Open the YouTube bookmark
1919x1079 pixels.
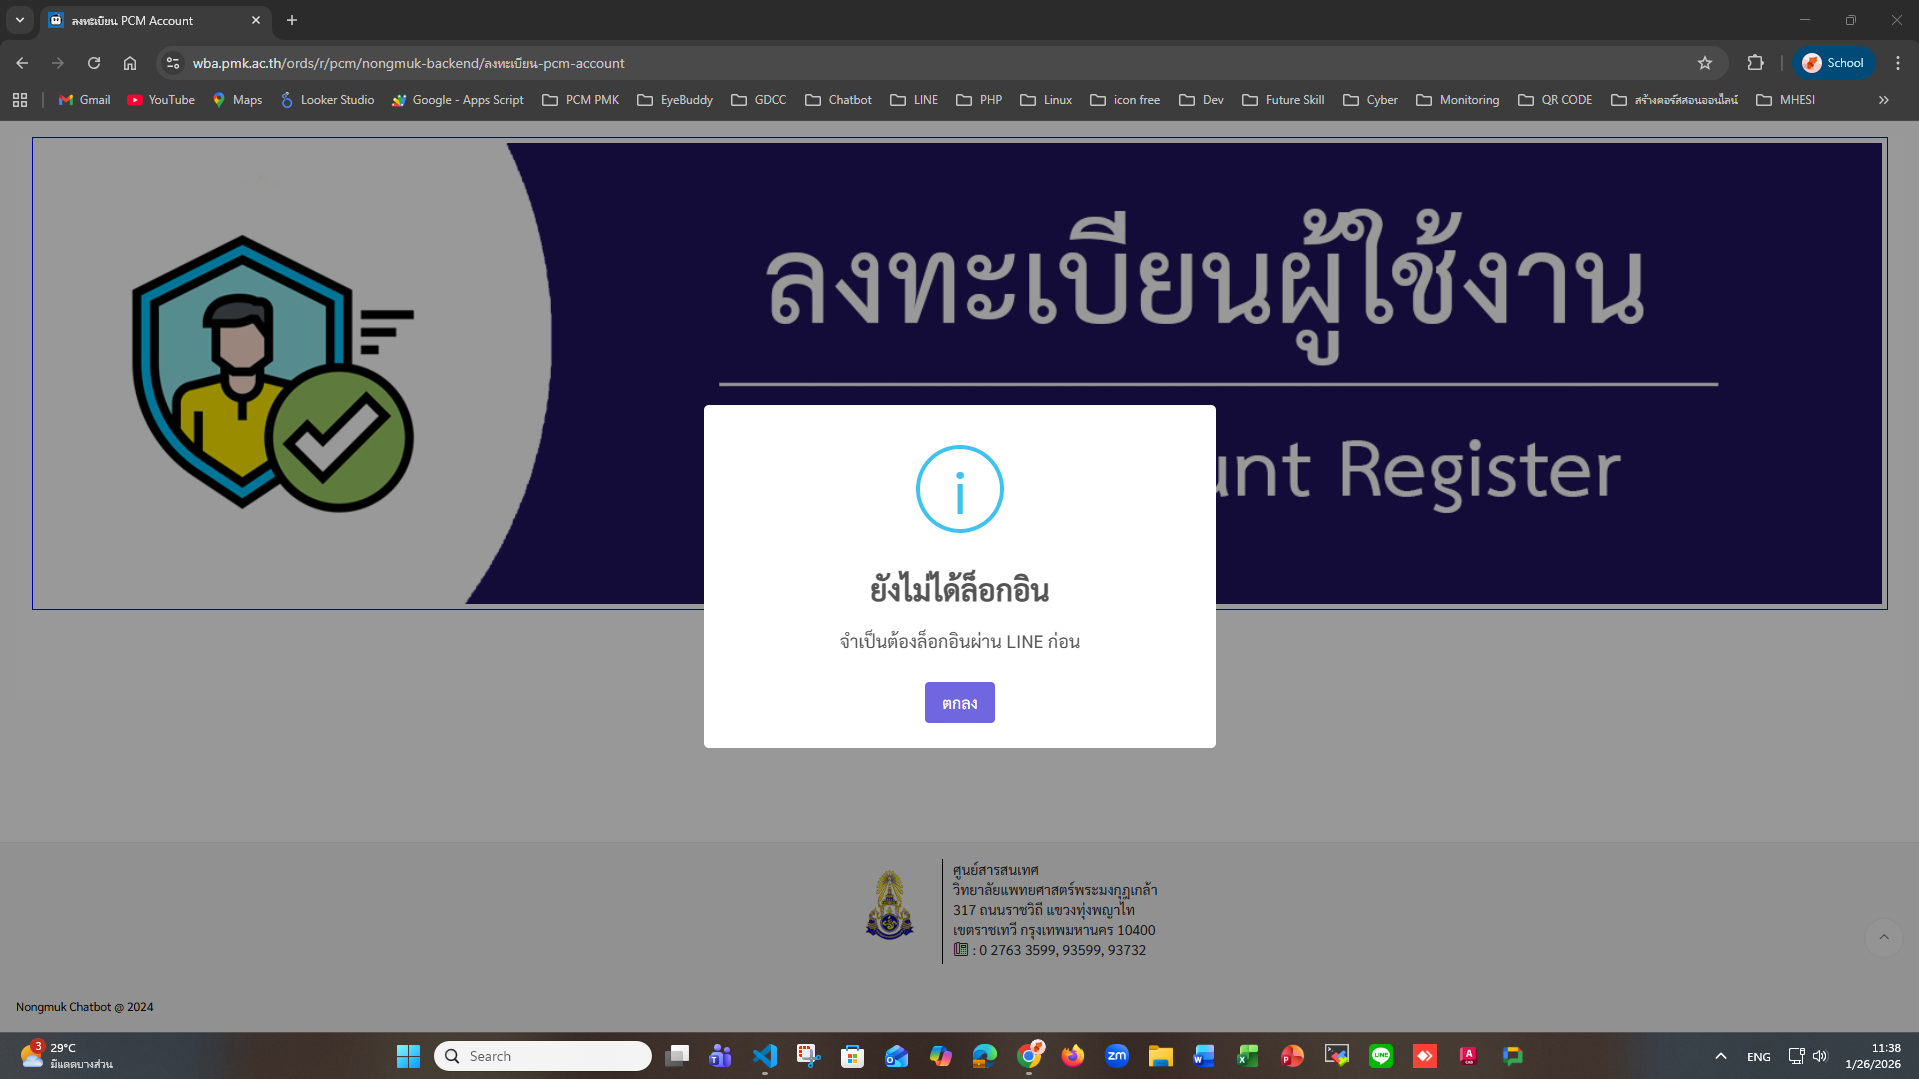tap(160, 99)
